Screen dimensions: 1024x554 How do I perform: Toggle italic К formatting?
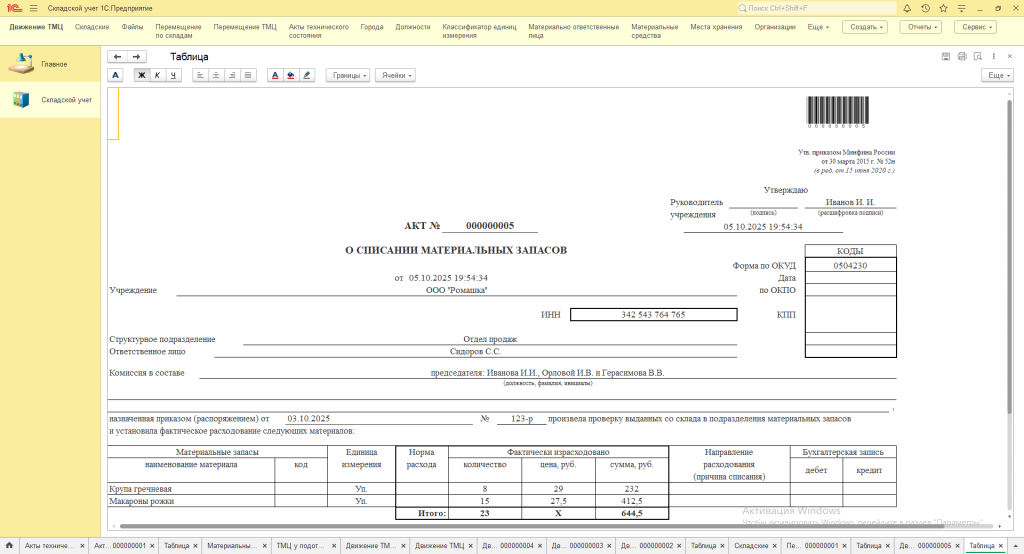click(157, 75)
